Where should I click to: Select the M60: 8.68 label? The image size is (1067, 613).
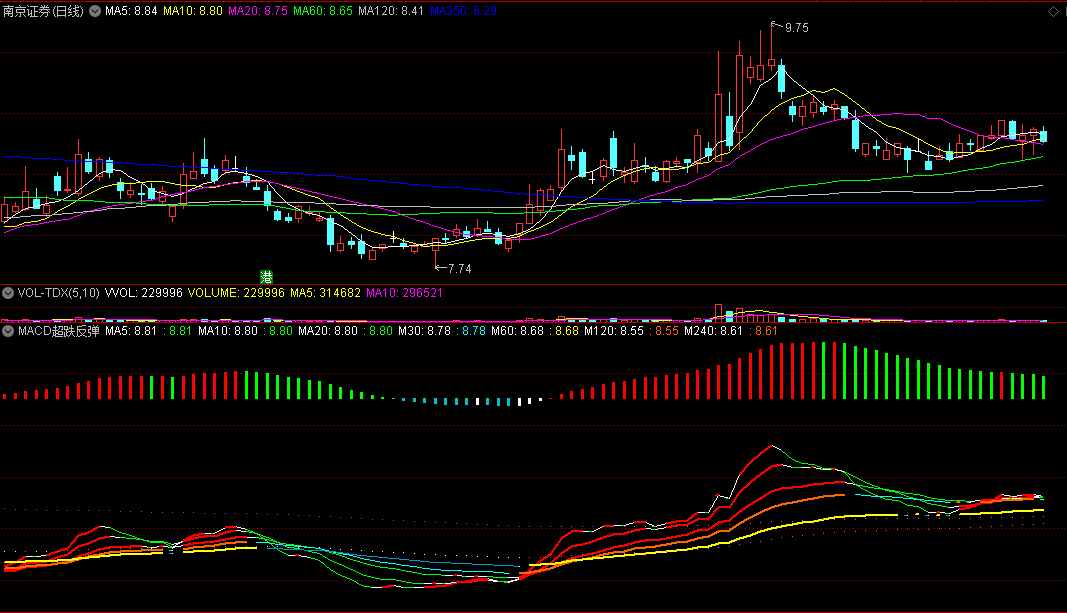pos(517,331)
